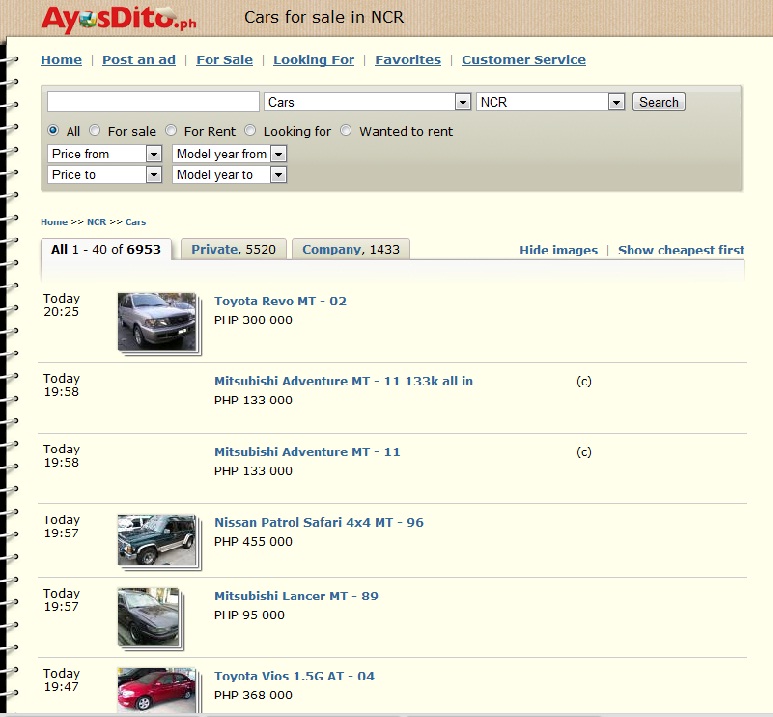Image resolution: width=773 pixels, height=717 pixels.
Task: Select the Looking for radio button
Action: pyautogui.click(x=250, y=130)
